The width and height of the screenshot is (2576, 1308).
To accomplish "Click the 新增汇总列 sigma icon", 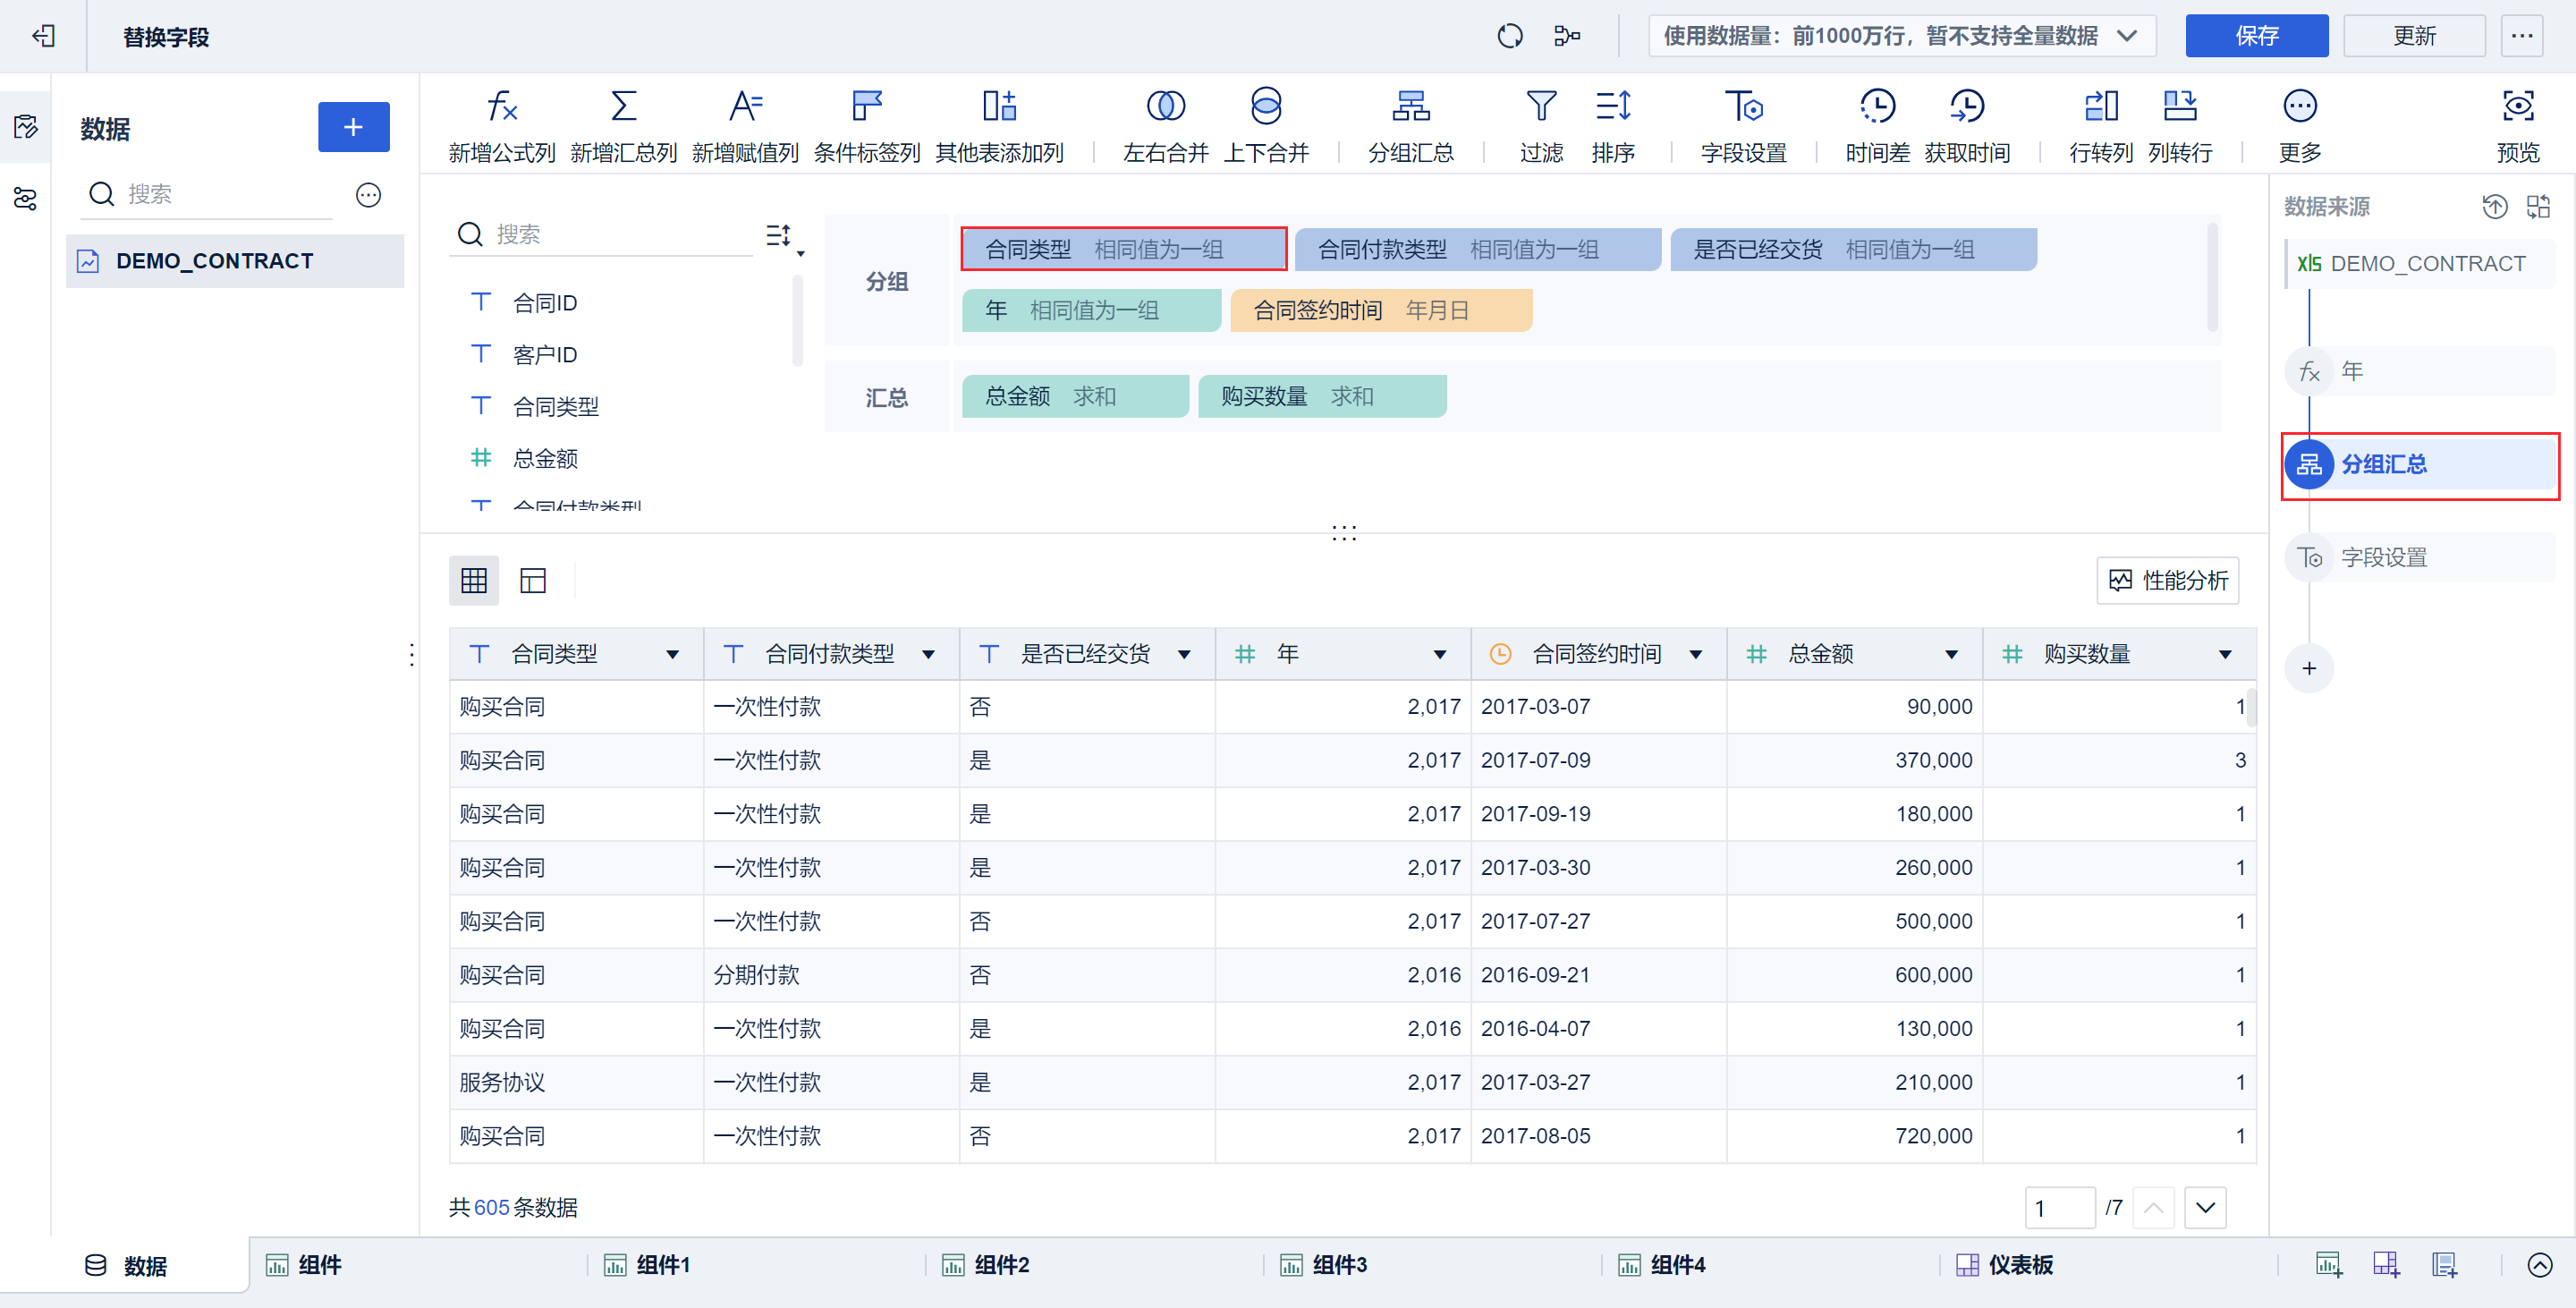I will coord(623,106).
